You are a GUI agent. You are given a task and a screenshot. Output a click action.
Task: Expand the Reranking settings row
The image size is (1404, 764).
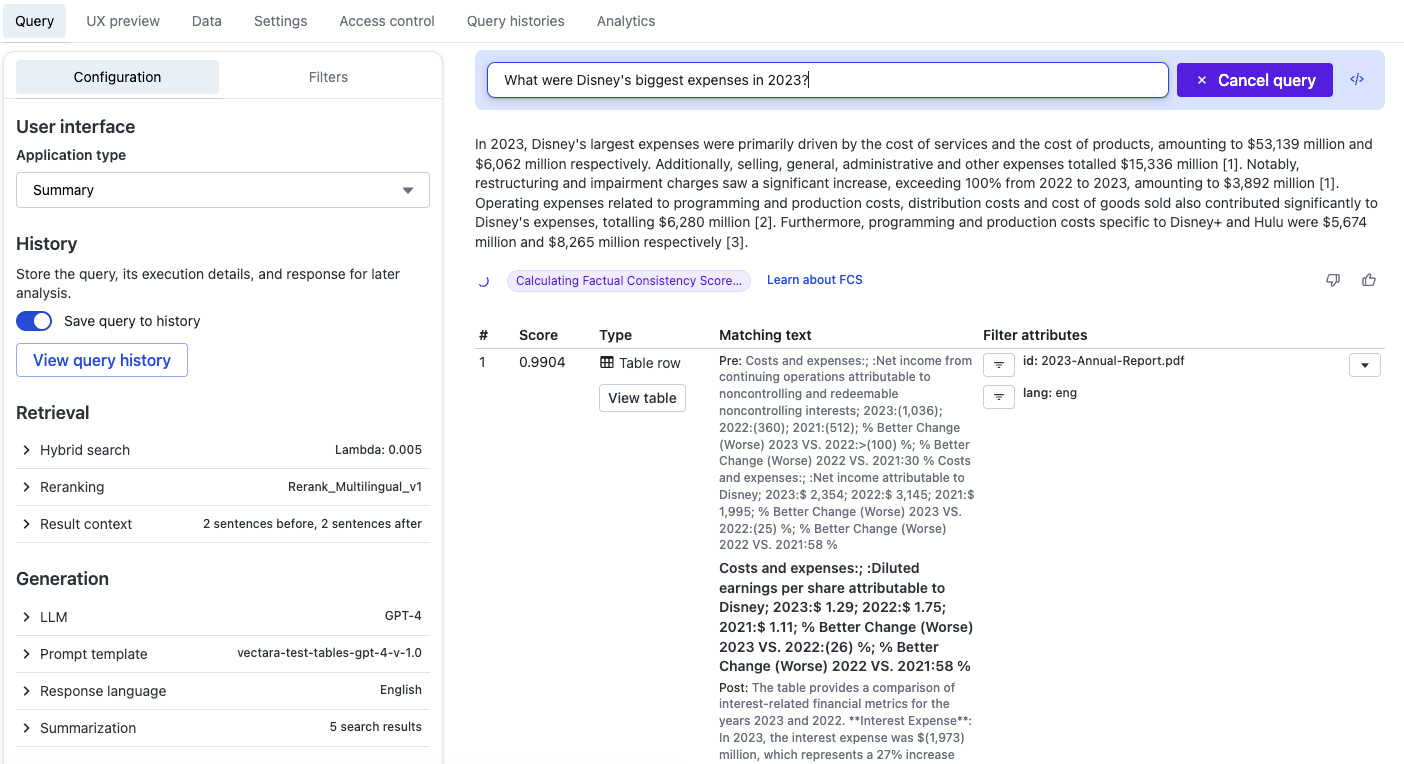pyautogui.click(x=72, y=487)
